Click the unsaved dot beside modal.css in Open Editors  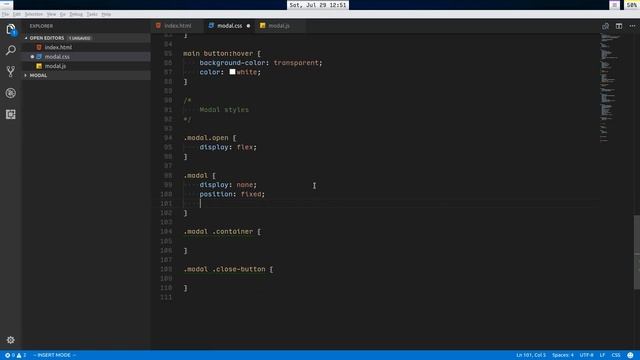(x=32, y=57)
